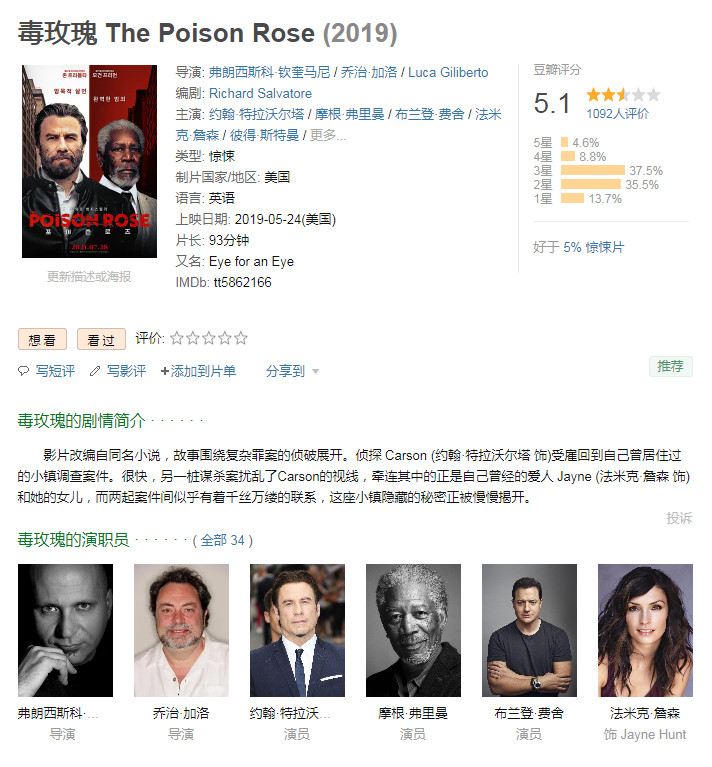
Task: Open the 1092人评价 ratings link
Action: 617,114
